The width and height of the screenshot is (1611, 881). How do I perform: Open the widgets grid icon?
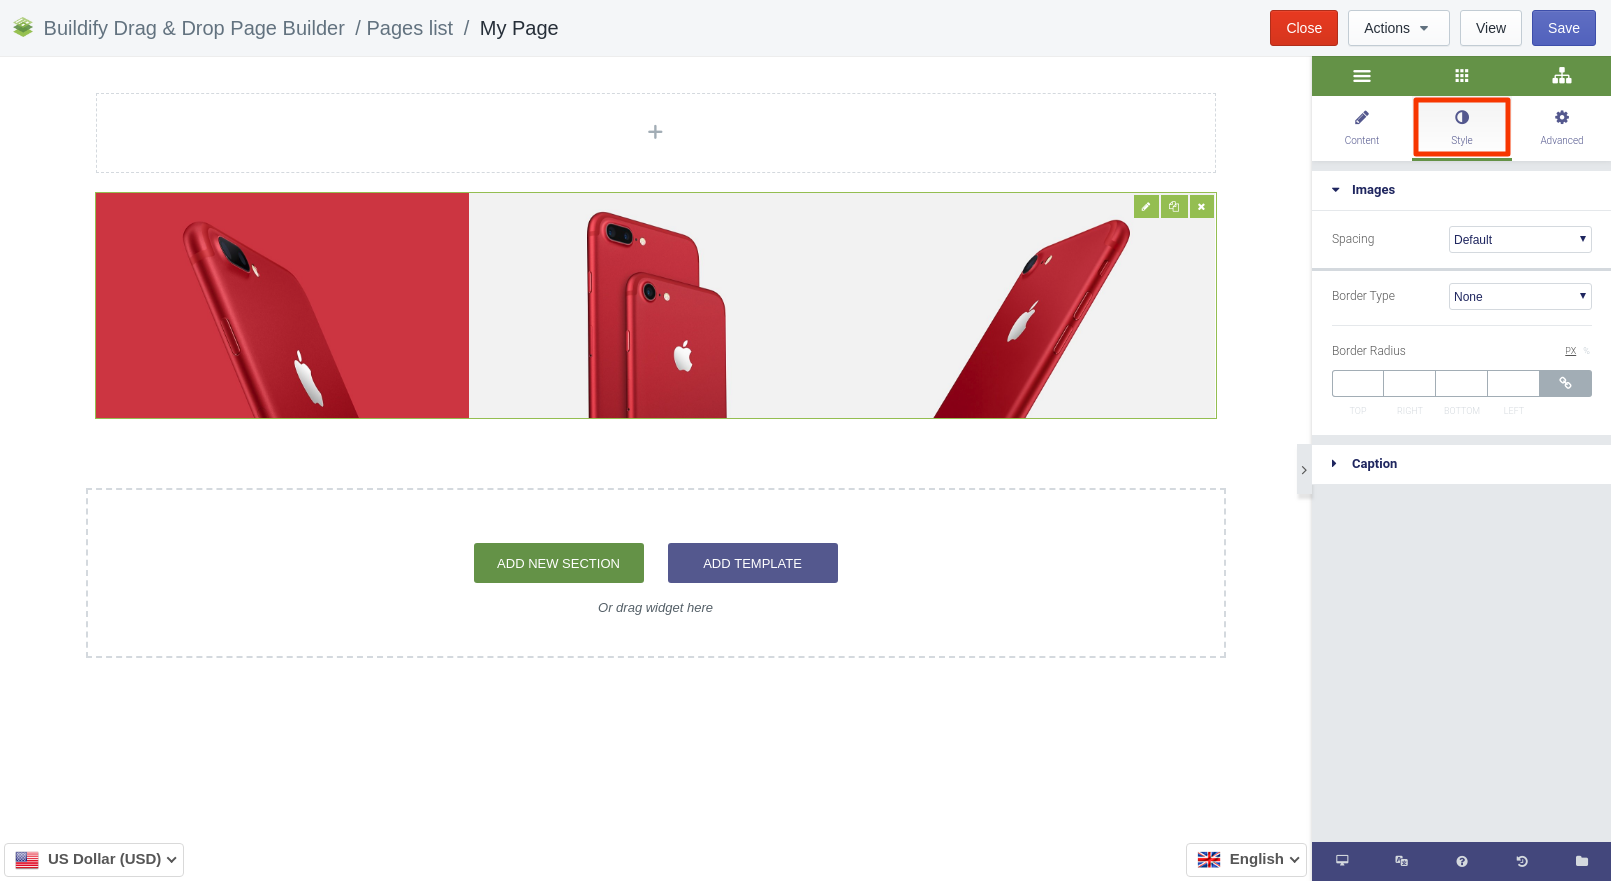[1461, 76]
